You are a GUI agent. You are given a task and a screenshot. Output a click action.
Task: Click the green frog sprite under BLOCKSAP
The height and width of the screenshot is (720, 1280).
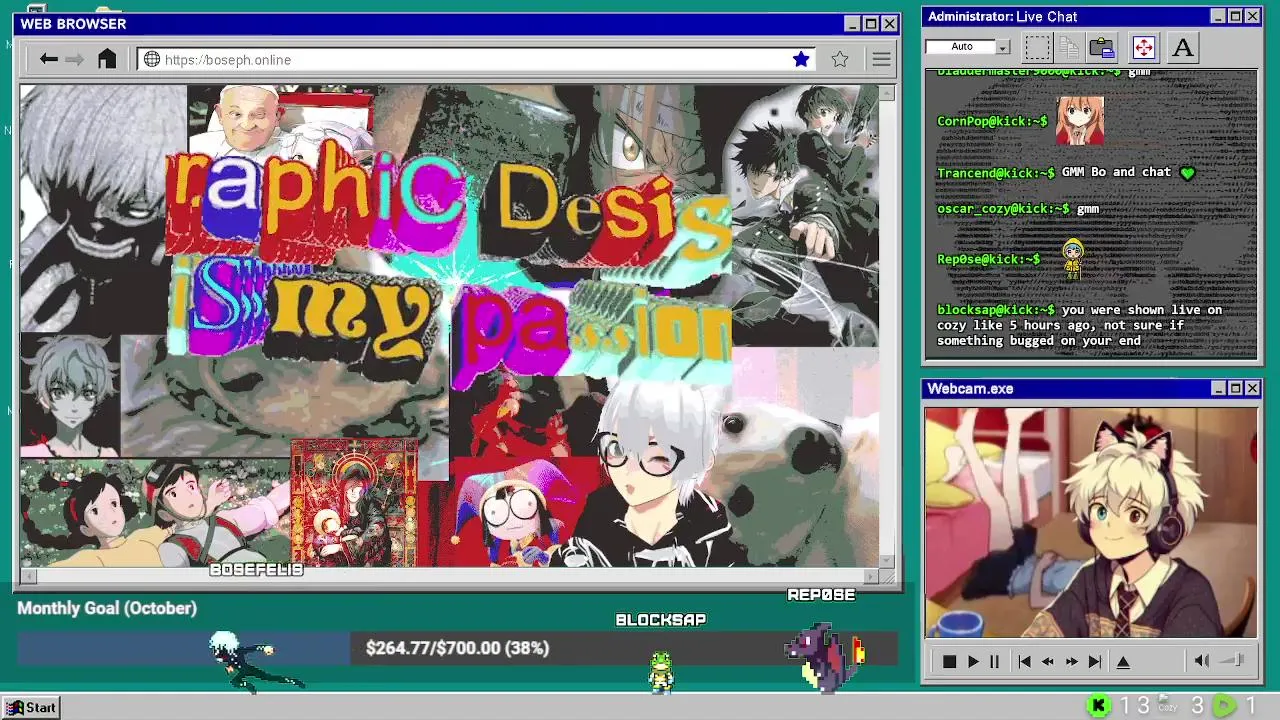pyautogui.click(x=661, y=671)
